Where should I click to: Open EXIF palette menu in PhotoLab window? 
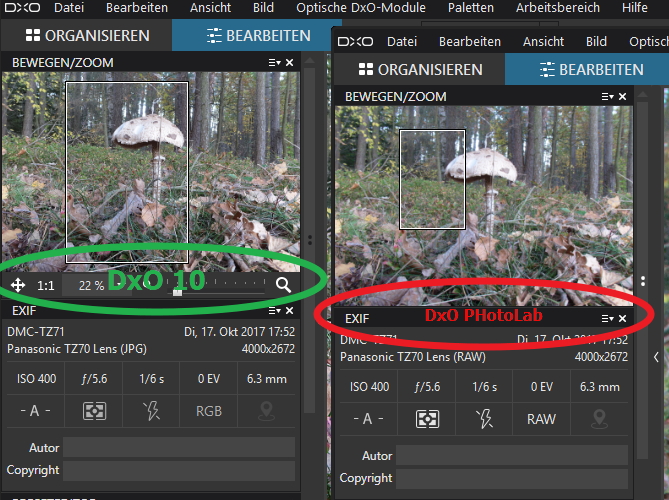click(x=608, y=319)
